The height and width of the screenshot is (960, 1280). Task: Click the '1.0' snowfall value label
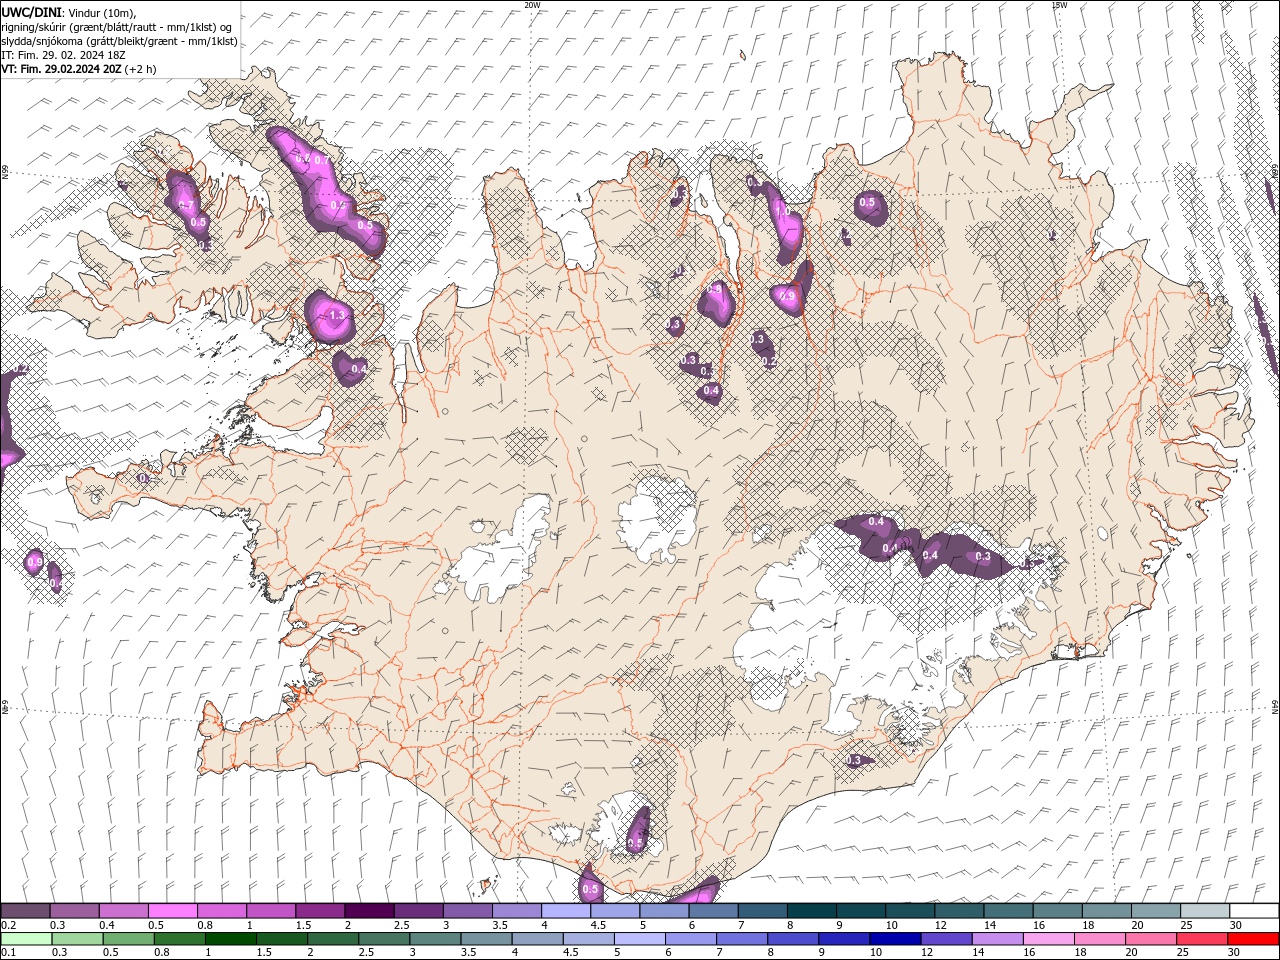click(783, 212)
